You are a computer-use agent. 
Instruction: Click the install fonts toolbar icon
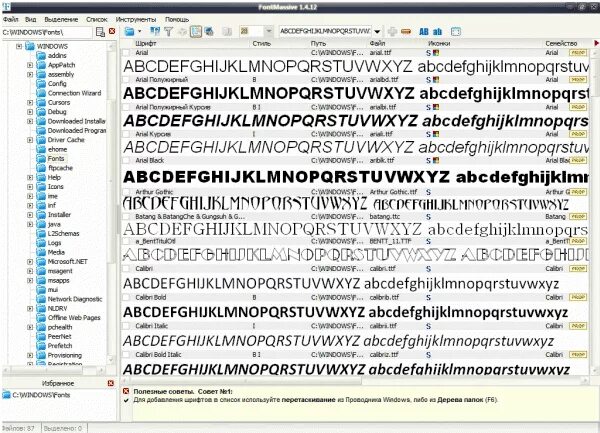pos(209,31)
